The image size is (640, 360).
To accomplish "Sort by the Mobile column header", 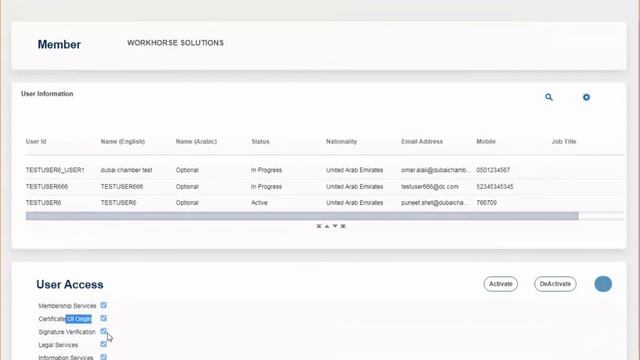I will pyautogui.click(x=486, y=142).
